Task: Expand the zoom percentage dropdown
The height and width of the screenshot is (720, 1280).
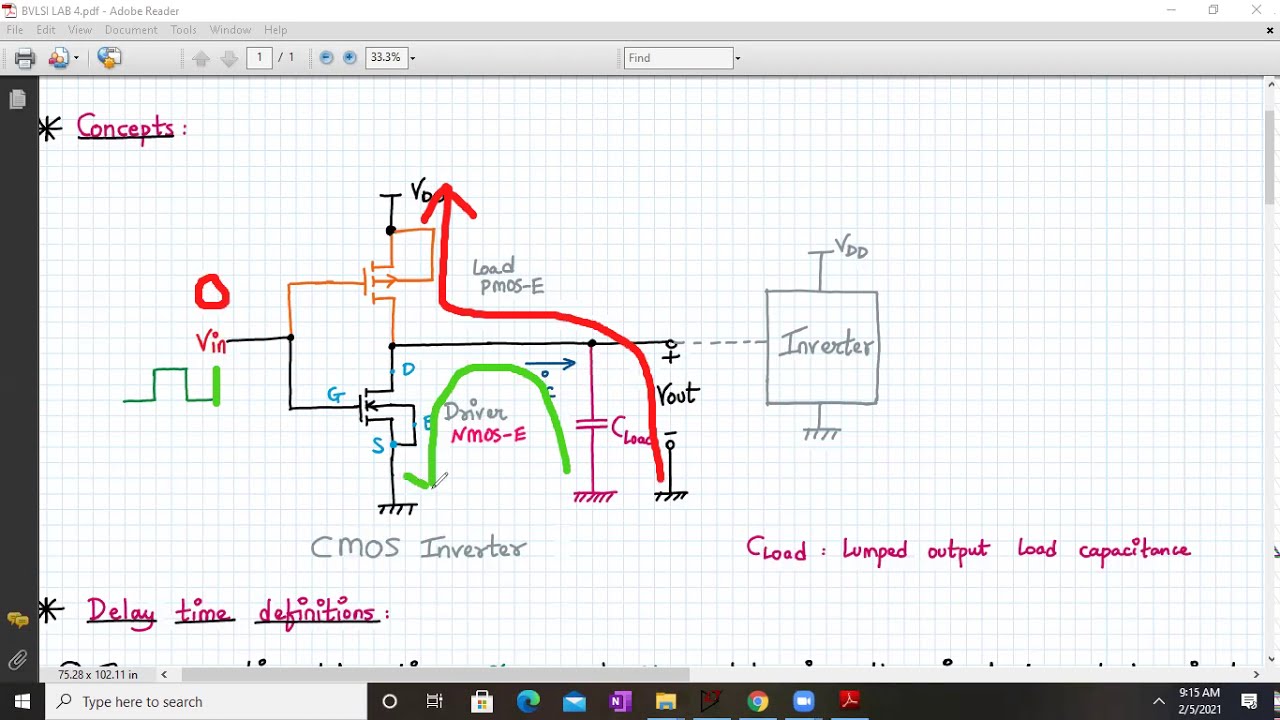Action: click(x=412, y=58)
